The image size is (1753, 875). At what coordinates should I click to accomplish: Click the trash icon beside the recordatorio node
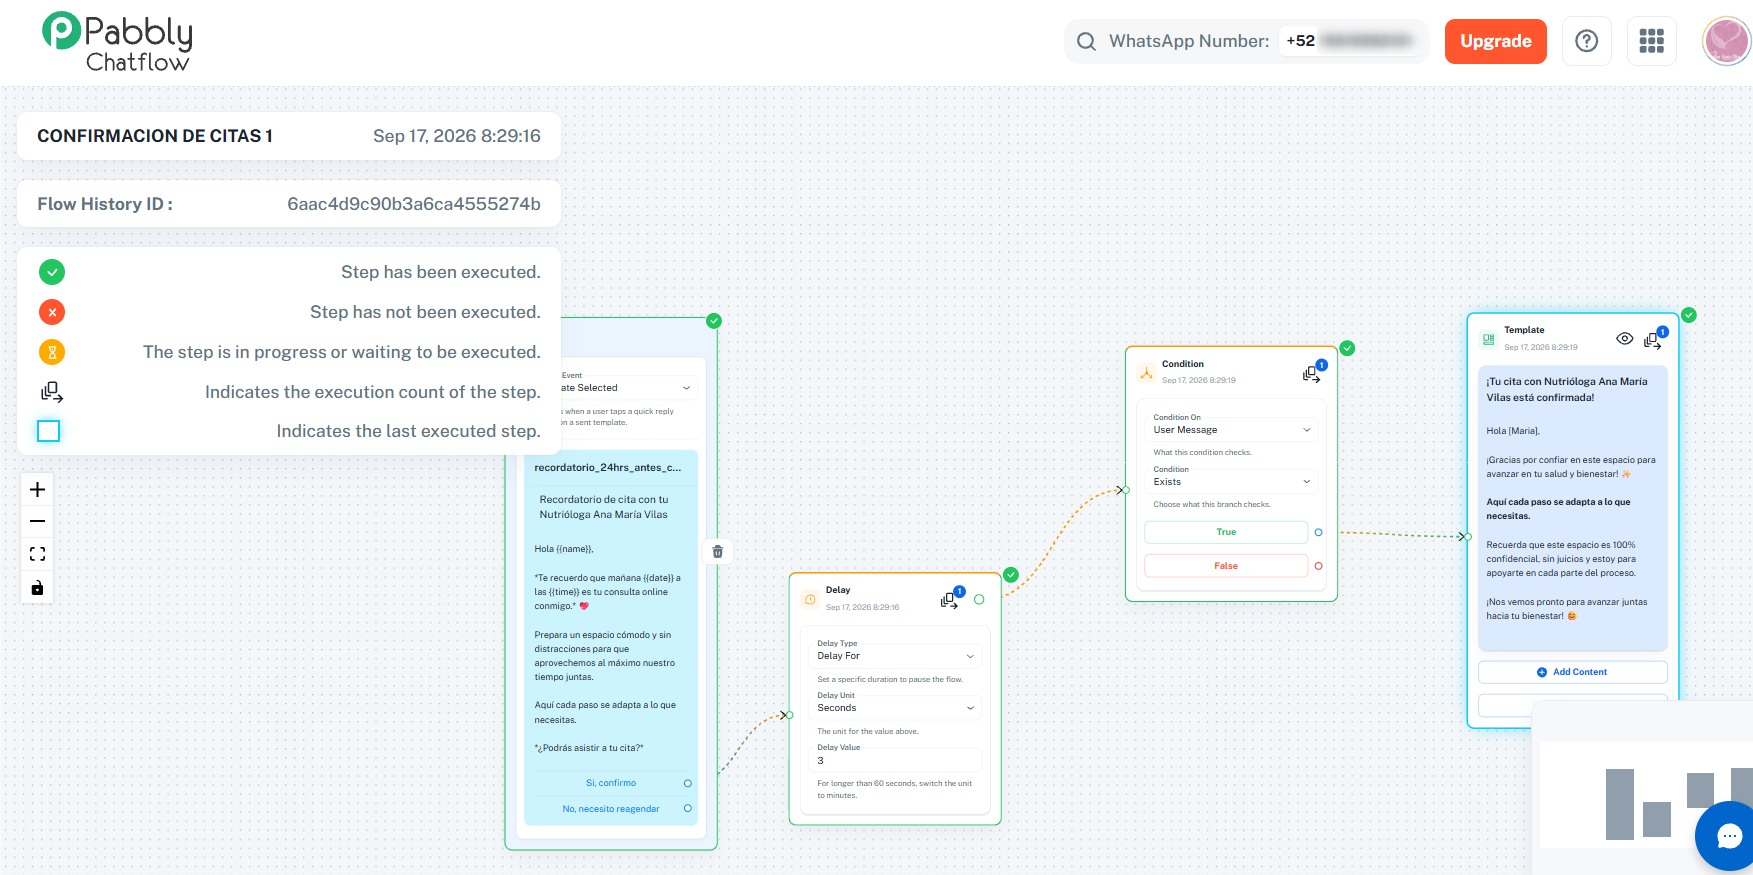[x=717, y=551]
